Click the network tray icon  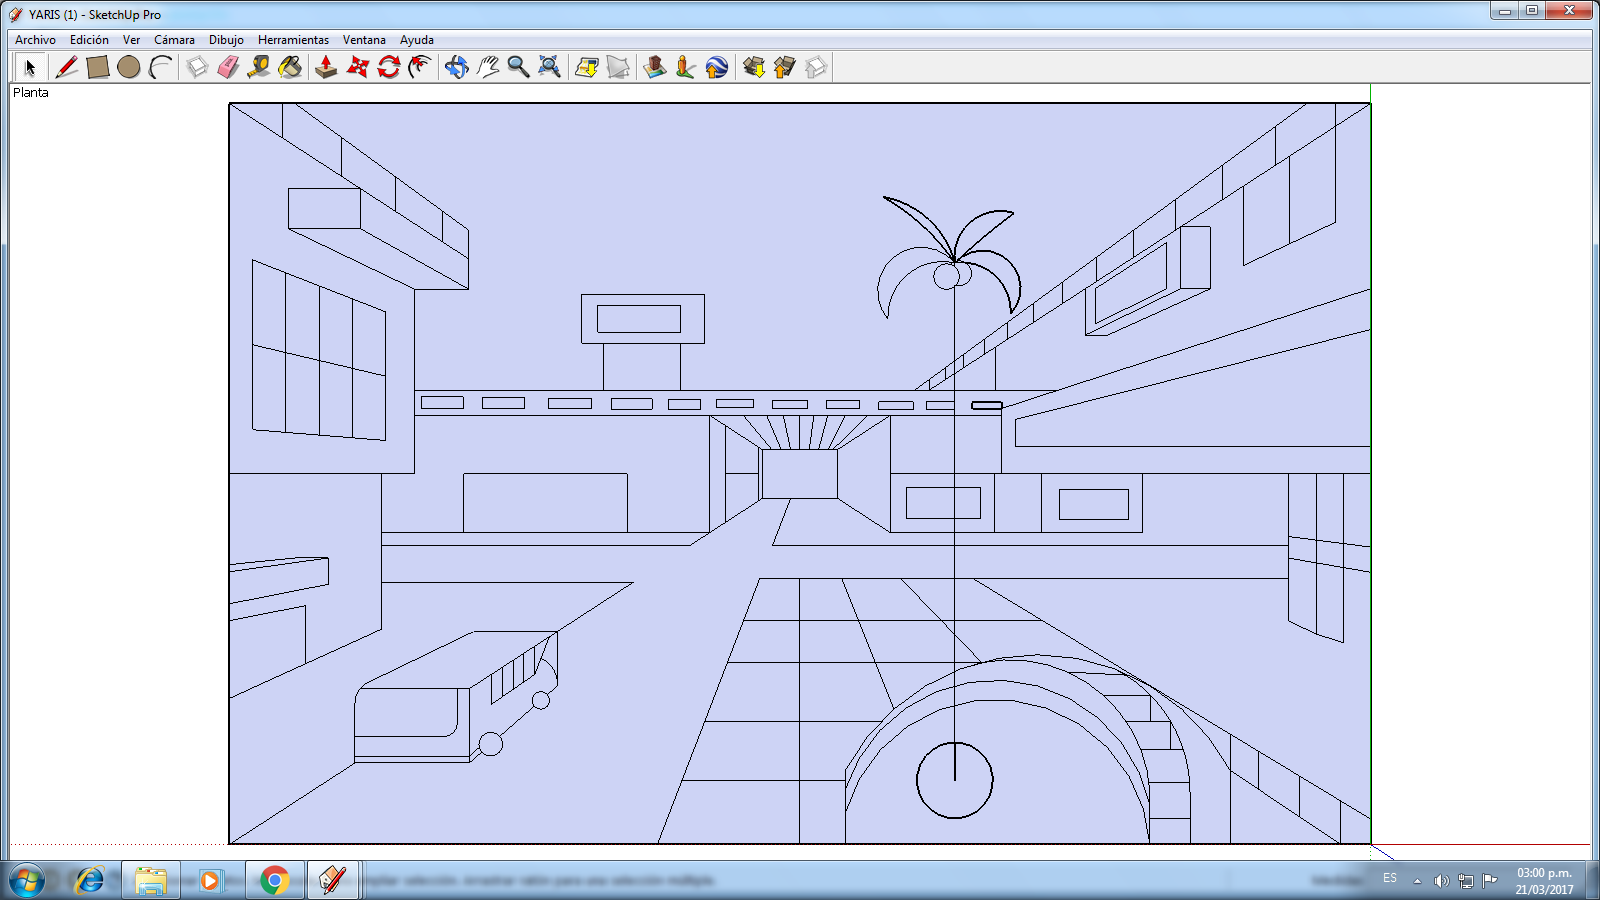coord(1466,881)
